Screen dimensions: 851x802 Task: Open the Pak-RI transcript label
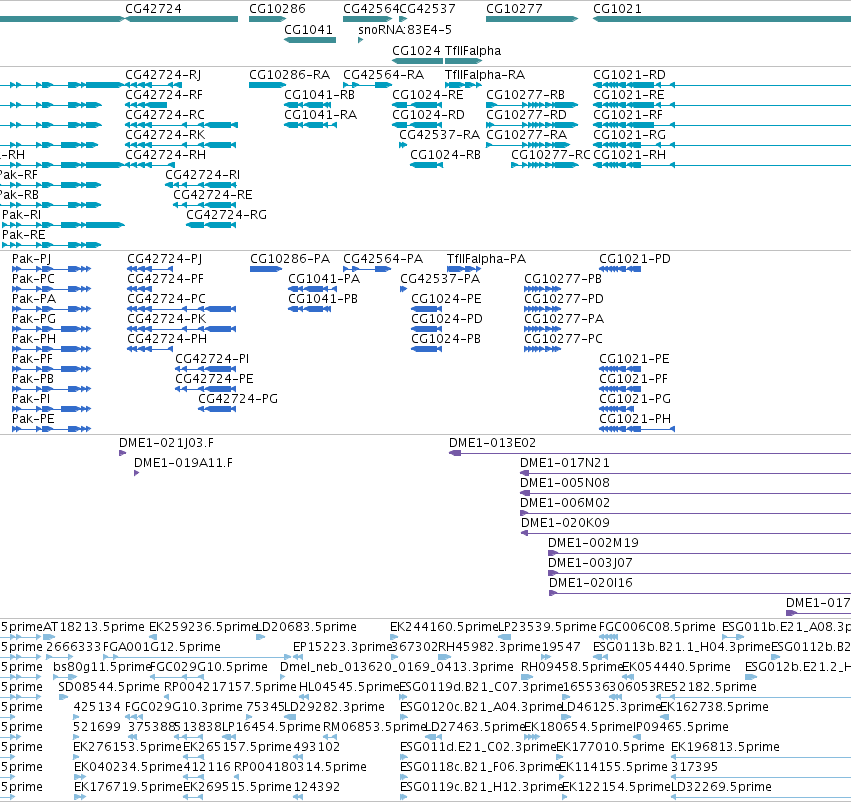(21, 215)
